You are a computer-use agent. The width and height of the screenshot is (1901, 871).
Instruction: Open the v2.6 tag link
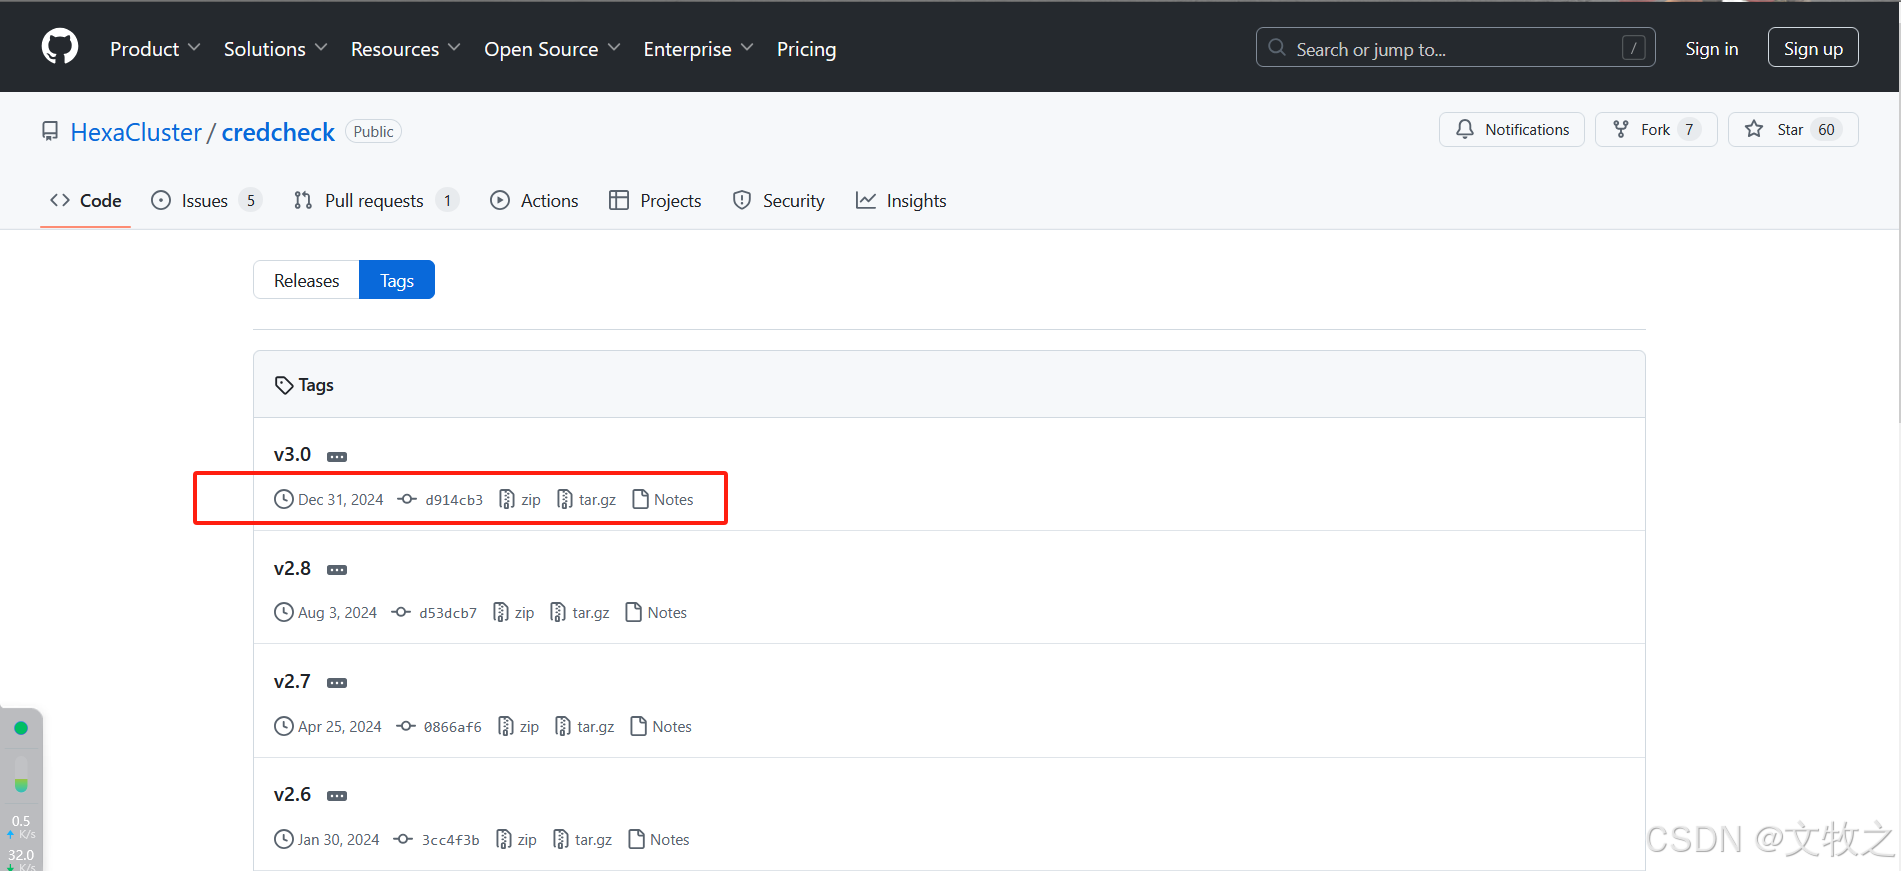[292, 794]
